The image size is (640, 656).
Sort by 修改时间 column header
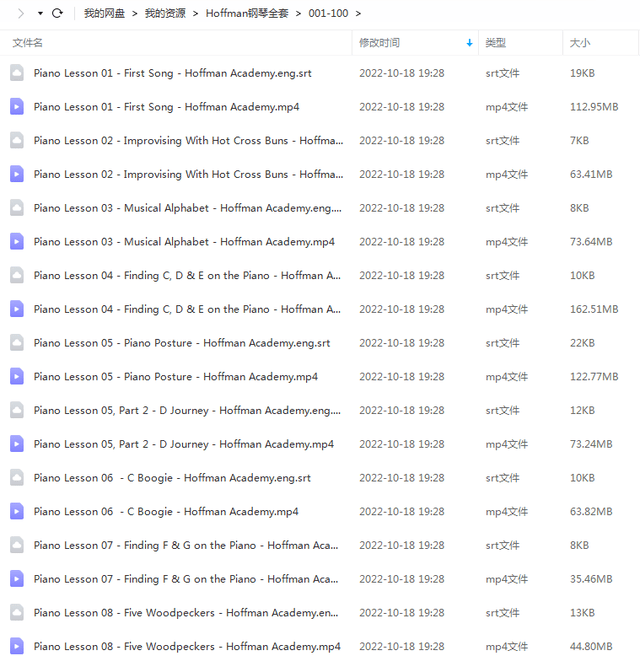click(379, 43)
